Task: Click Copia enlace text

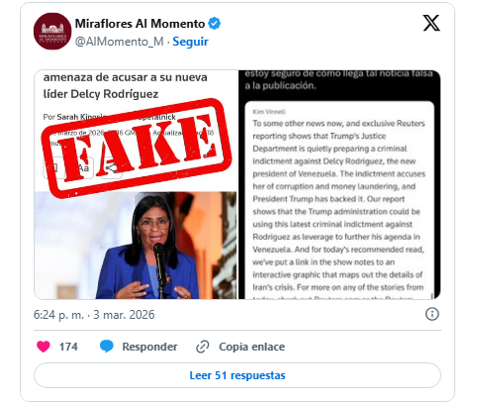Action: pyautogui.click(x=252, y=347)
